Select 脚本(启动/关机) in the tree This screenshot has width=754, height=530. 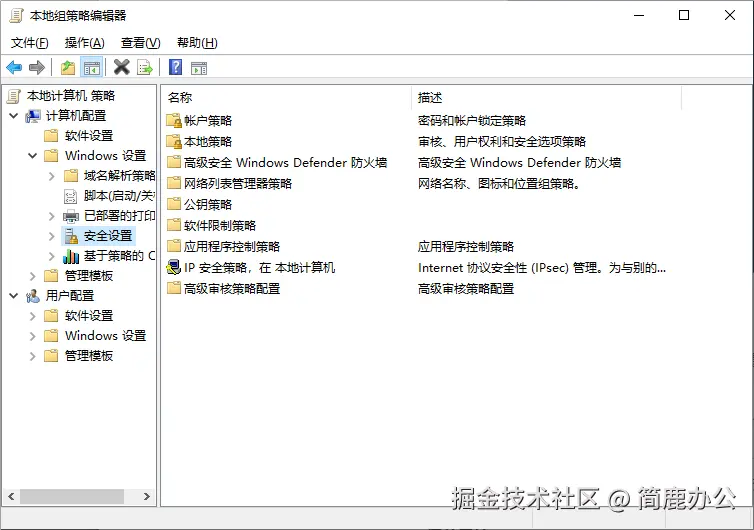tap(118, 196)
